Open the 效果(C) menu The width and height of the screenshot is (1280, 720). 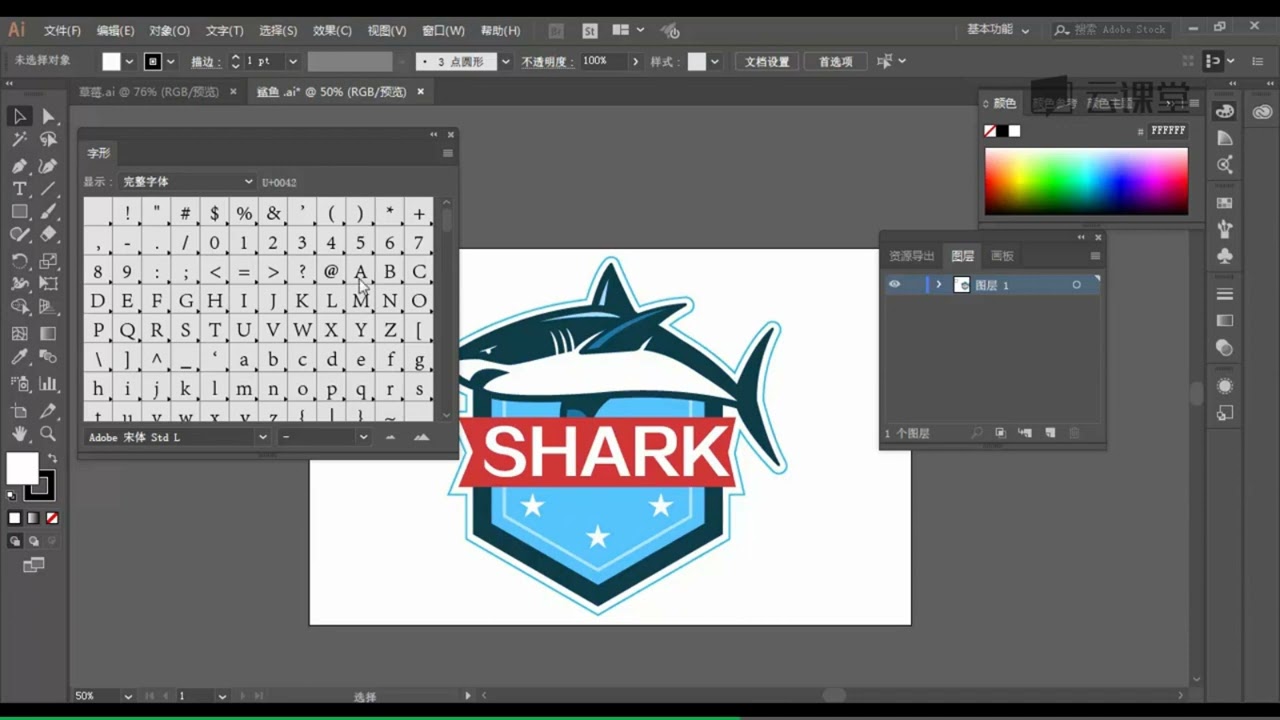332,31
